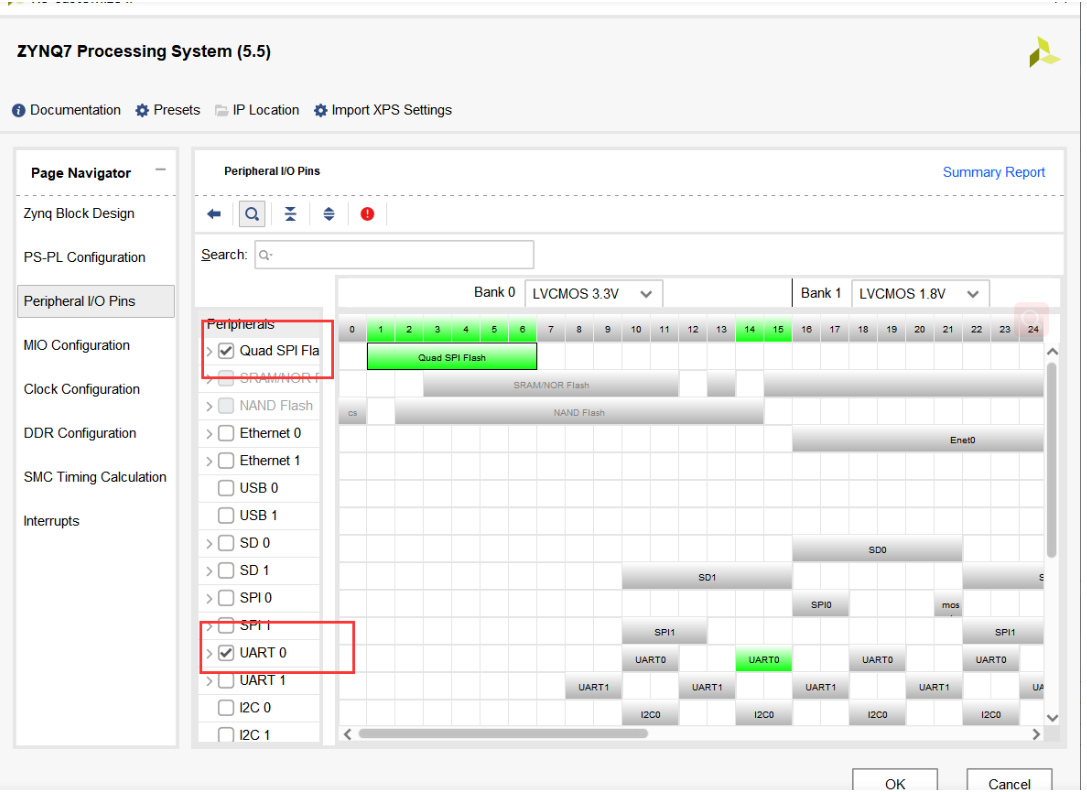Click the Xilinx logo in the top-right corner
1087x792 pixels.
[x=1044, y=51]
